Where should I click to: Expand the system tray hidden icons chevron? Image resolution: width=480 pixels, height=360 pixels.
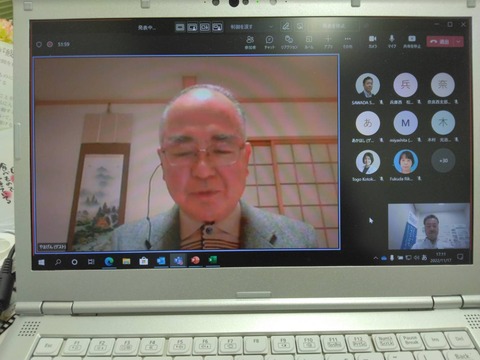click(376, 258)
